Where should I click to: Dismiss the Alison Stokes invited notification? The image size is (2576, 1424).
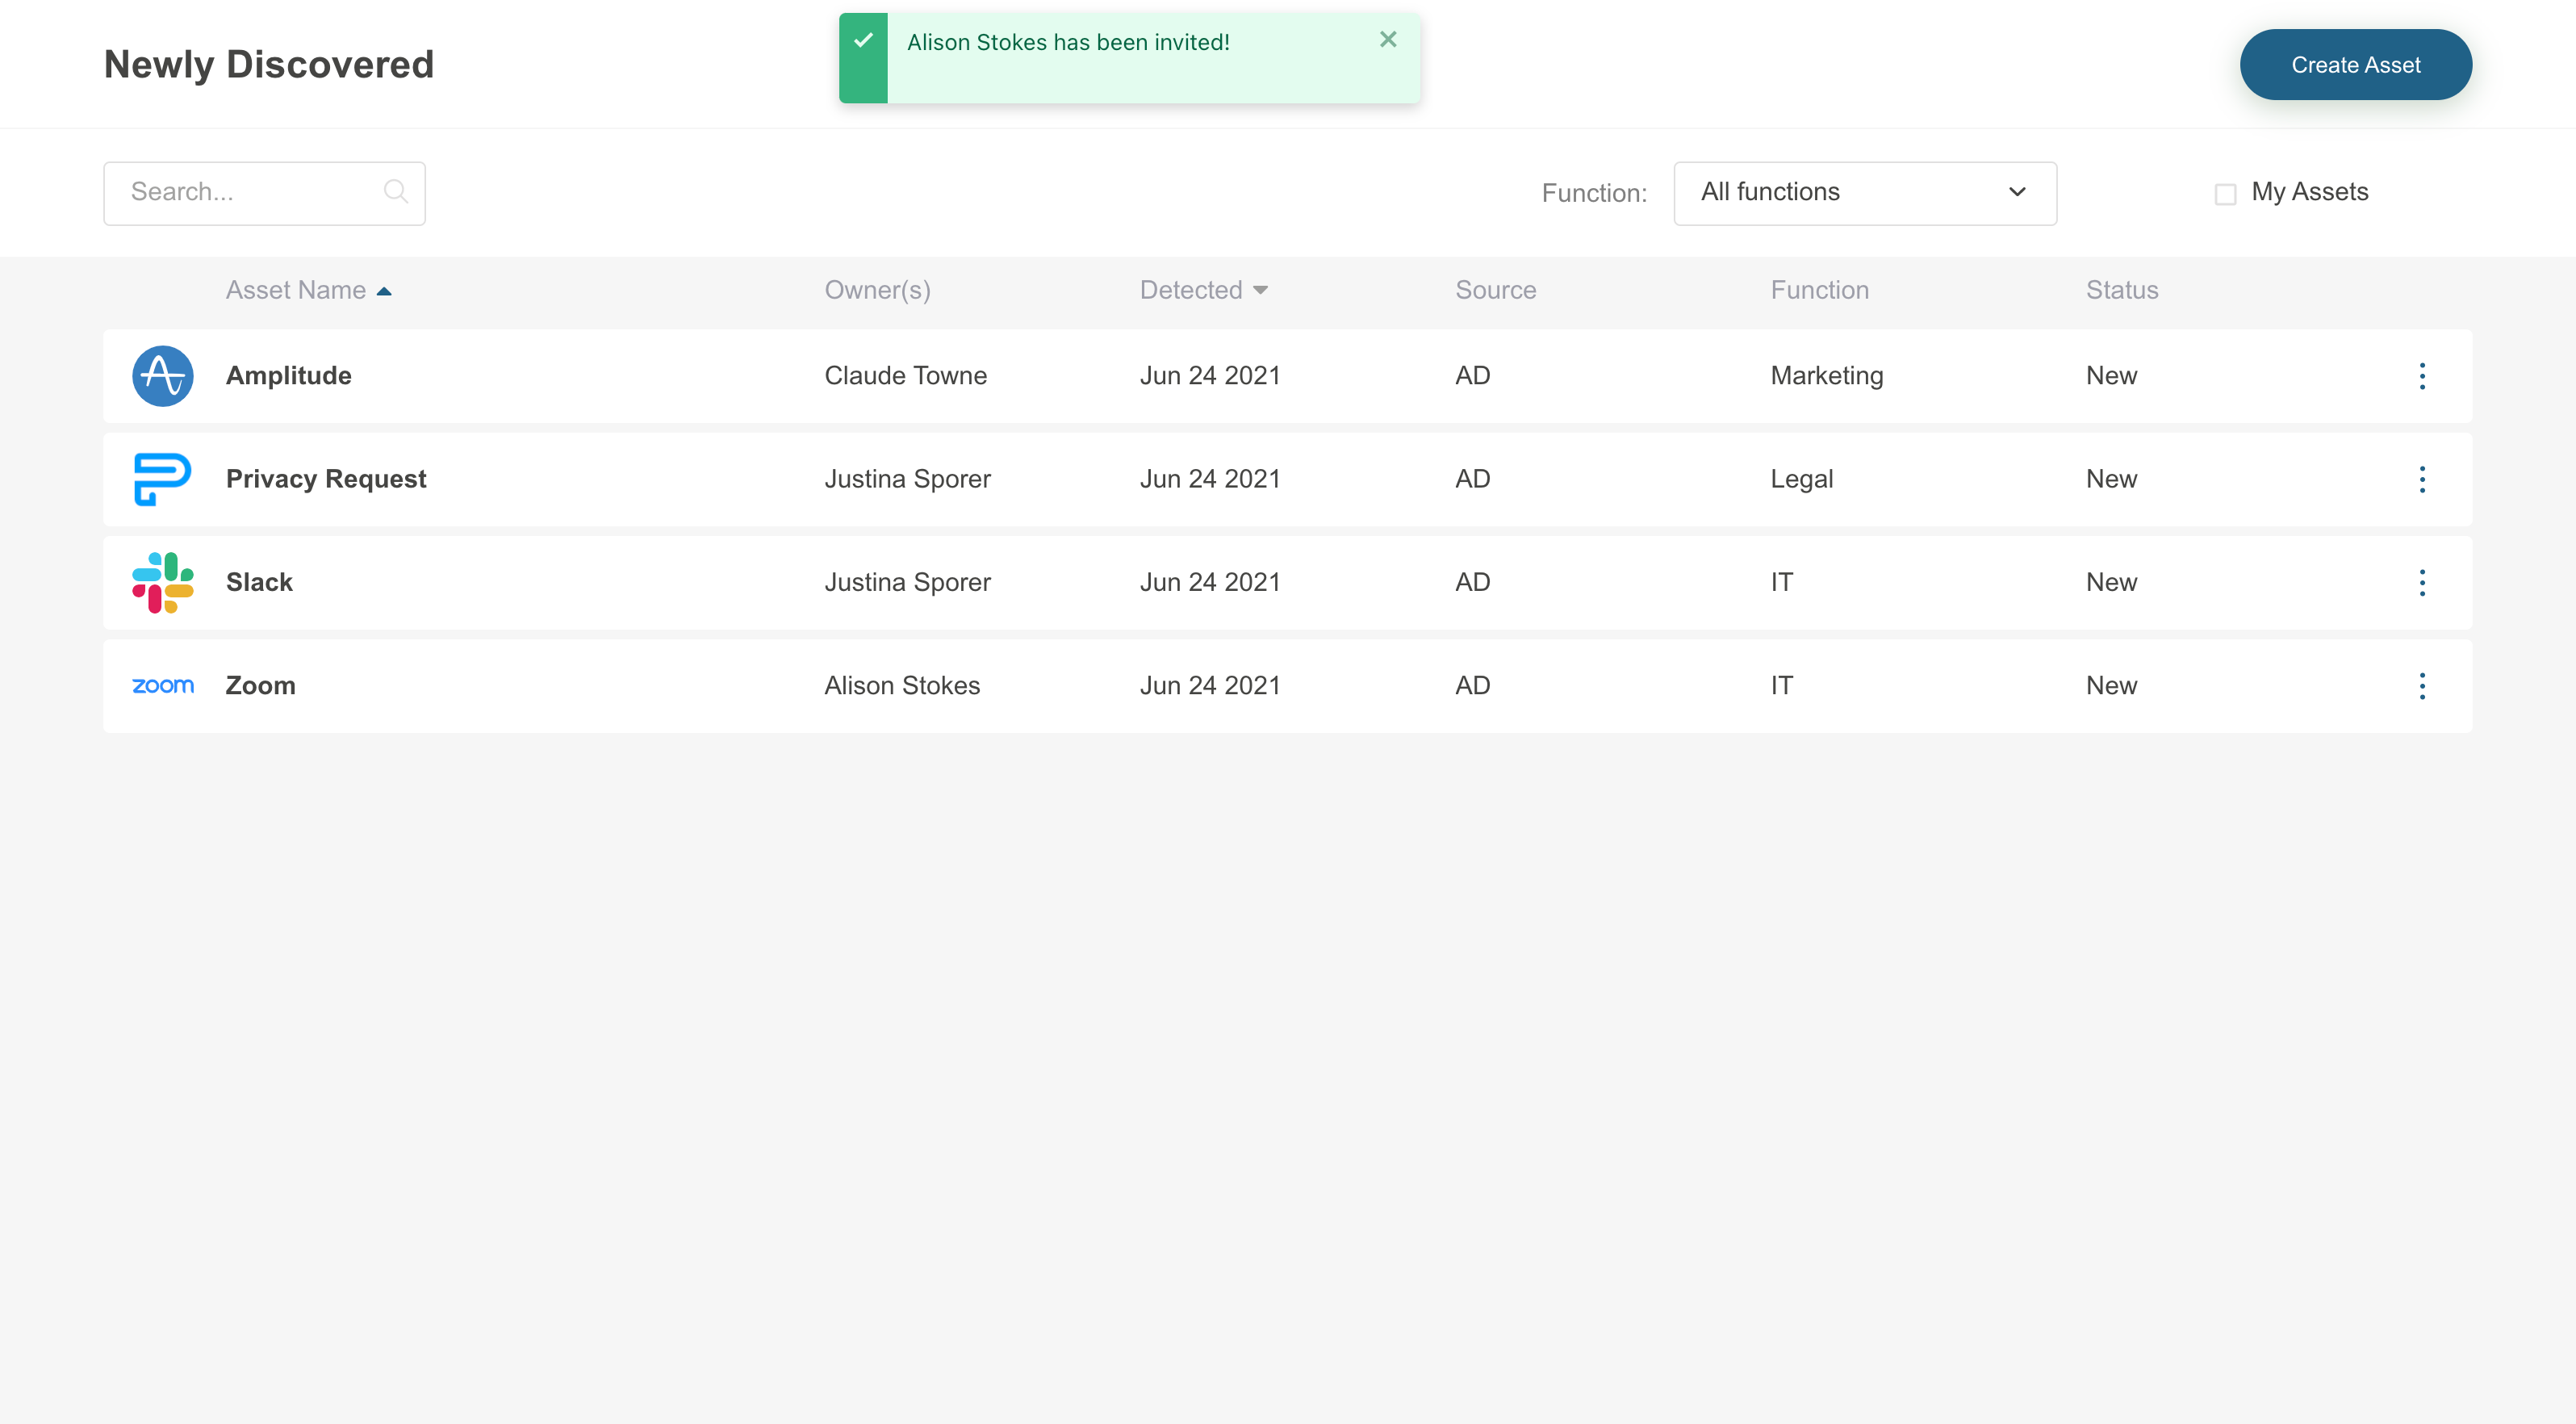click(x=1387, y=40)
